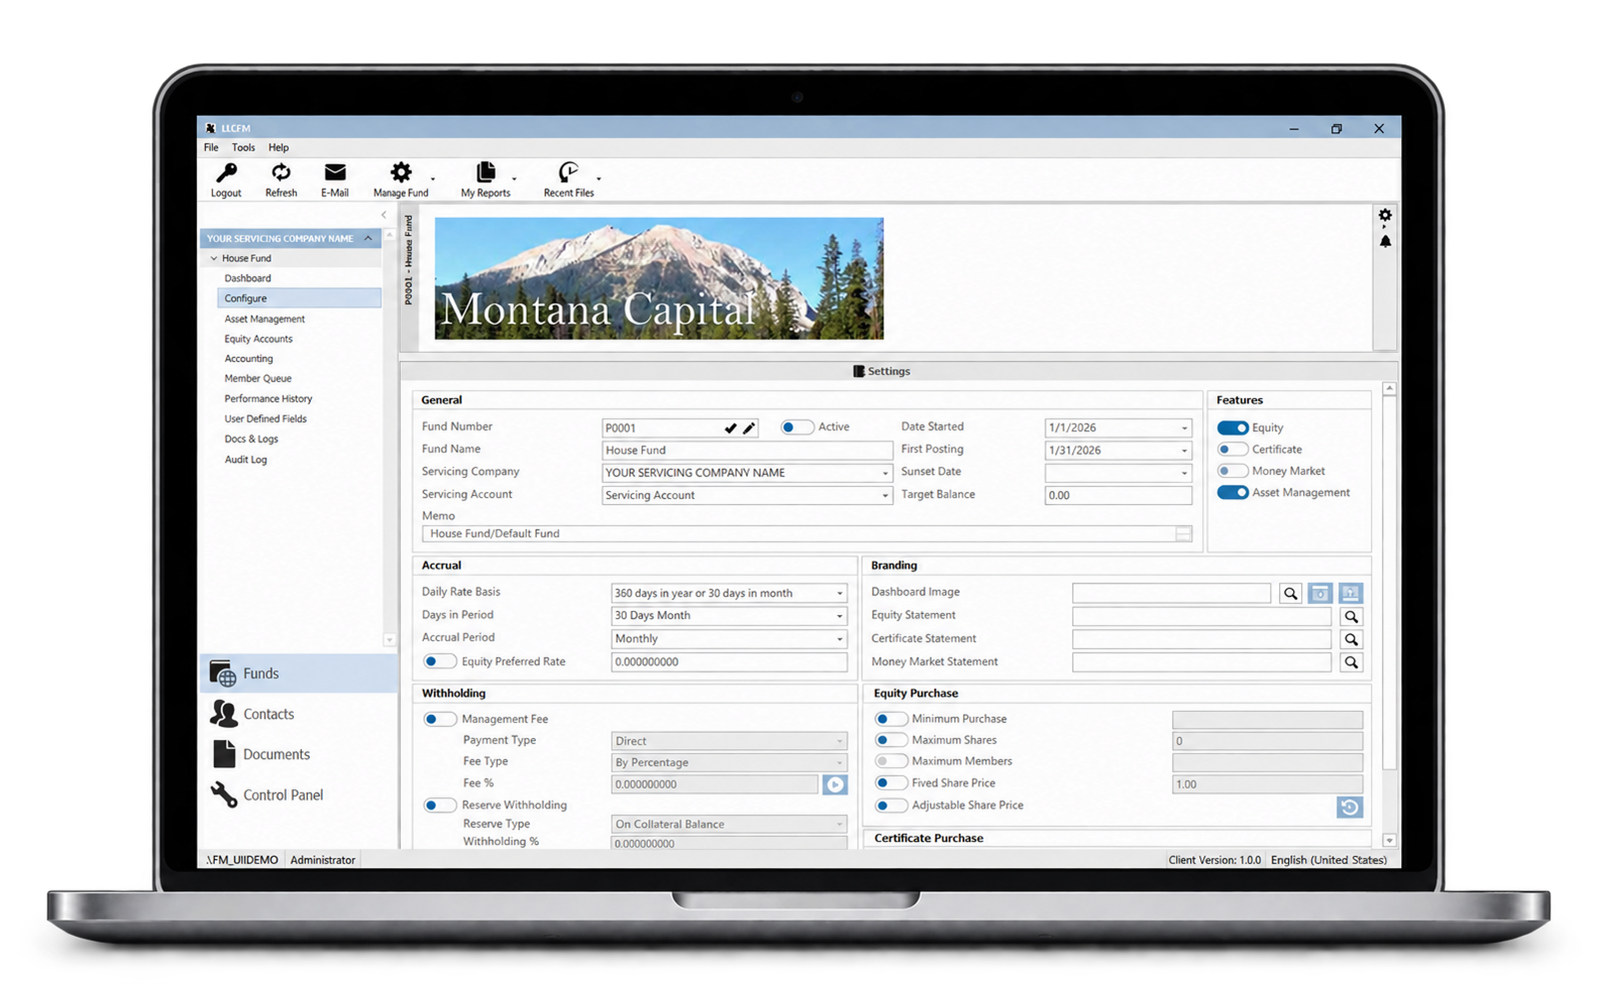Click the notifications bell icon
This screenshot has height=984, width=1598.
point(1385,241)
